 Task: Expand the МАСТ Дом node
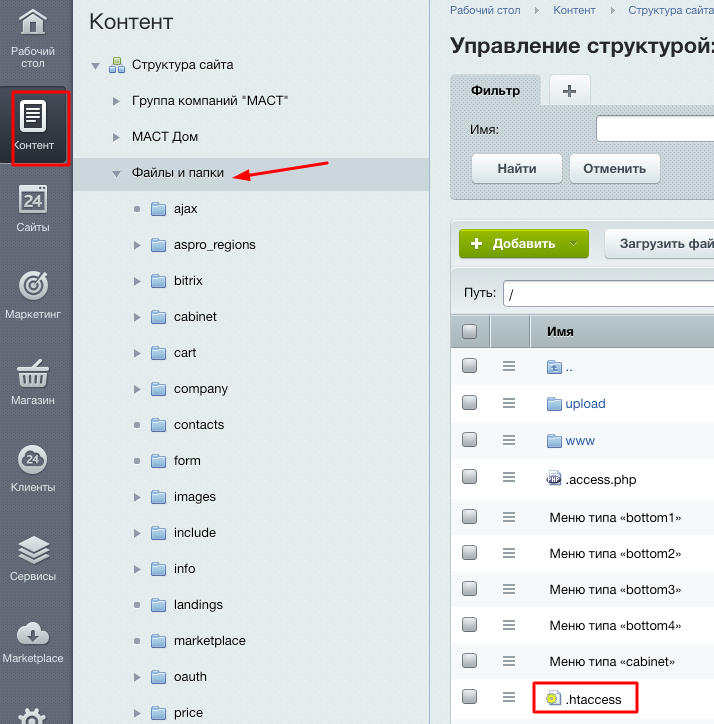[116, 137]
